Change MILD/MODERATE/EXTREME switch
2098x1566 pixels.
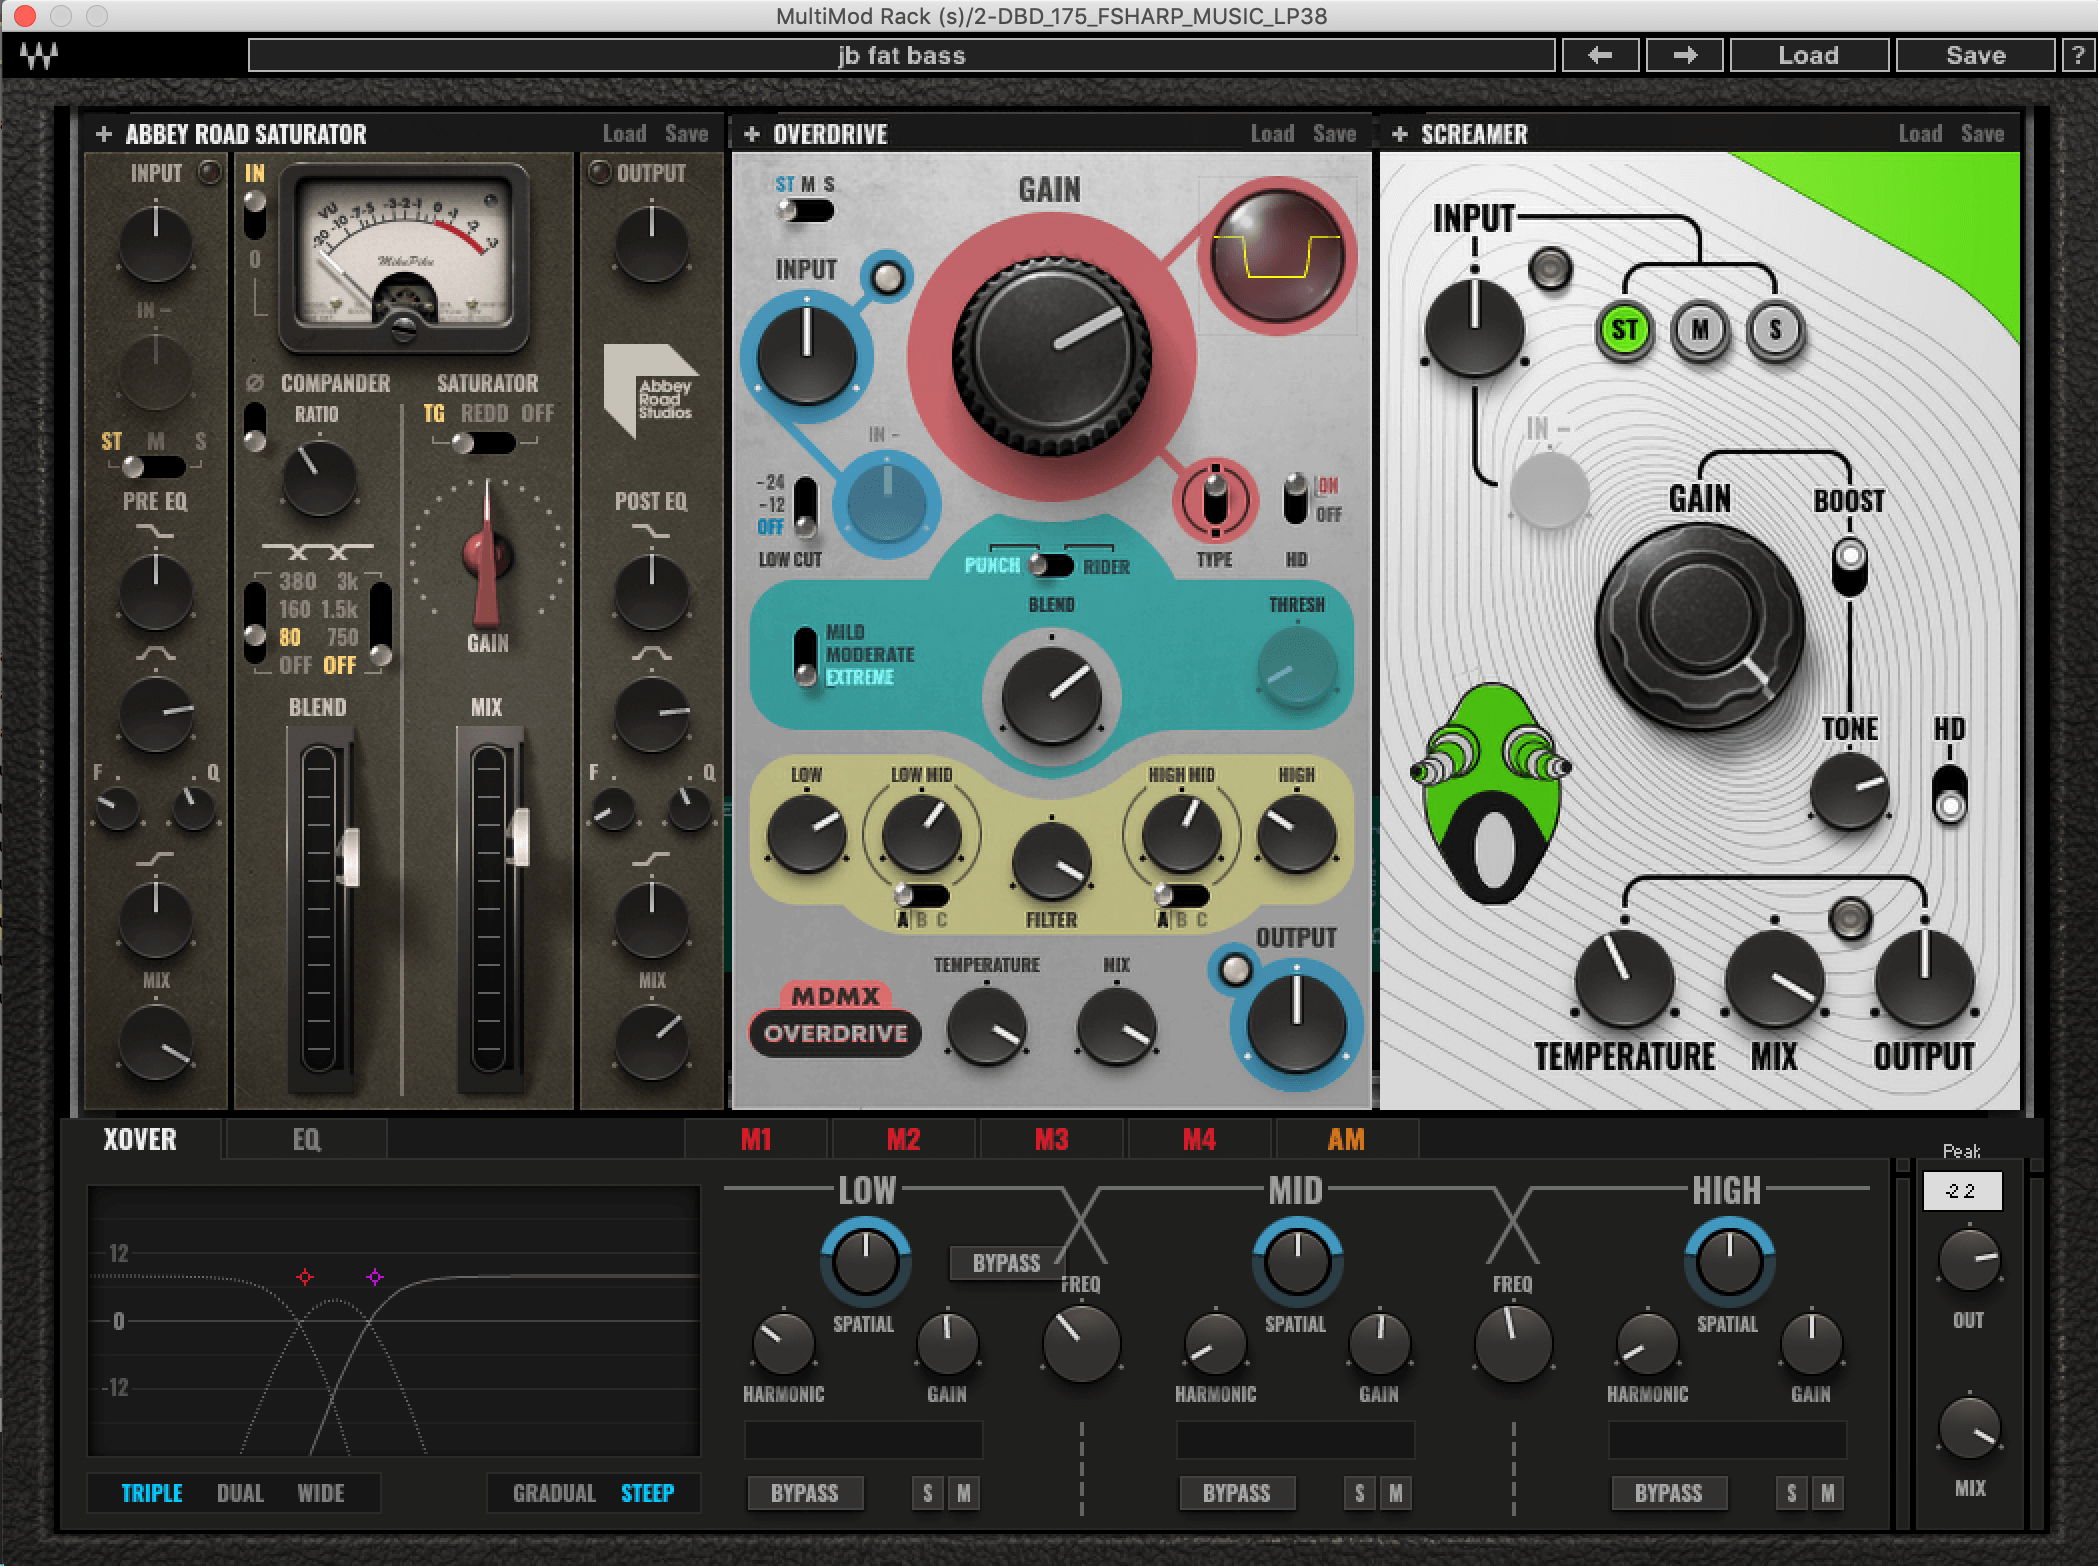805,656
